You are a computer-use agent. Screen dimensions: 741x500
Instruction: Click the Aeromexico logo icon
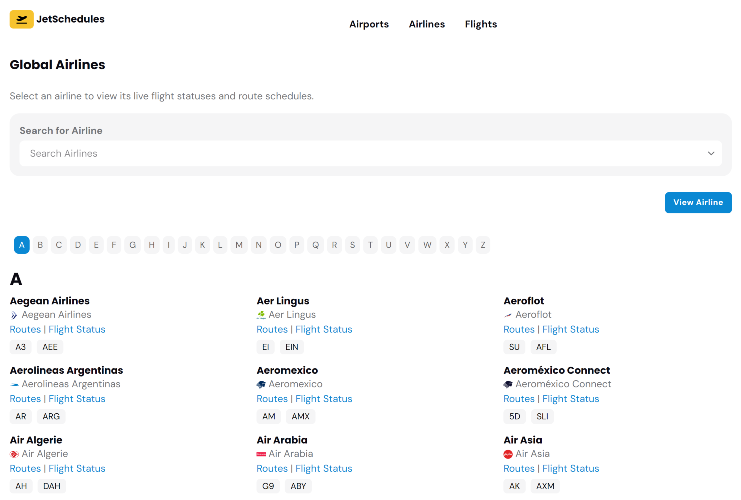point(261,385)
